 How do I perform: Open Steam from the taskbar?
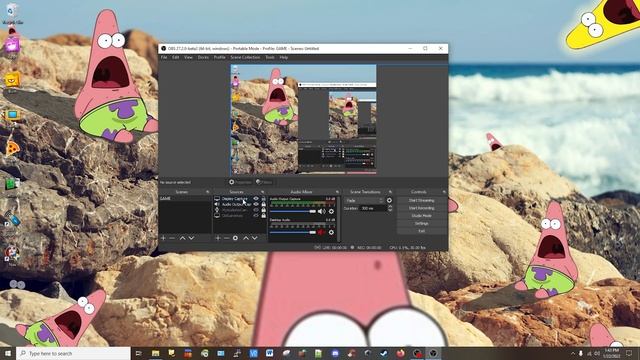(x=384, y=353)
